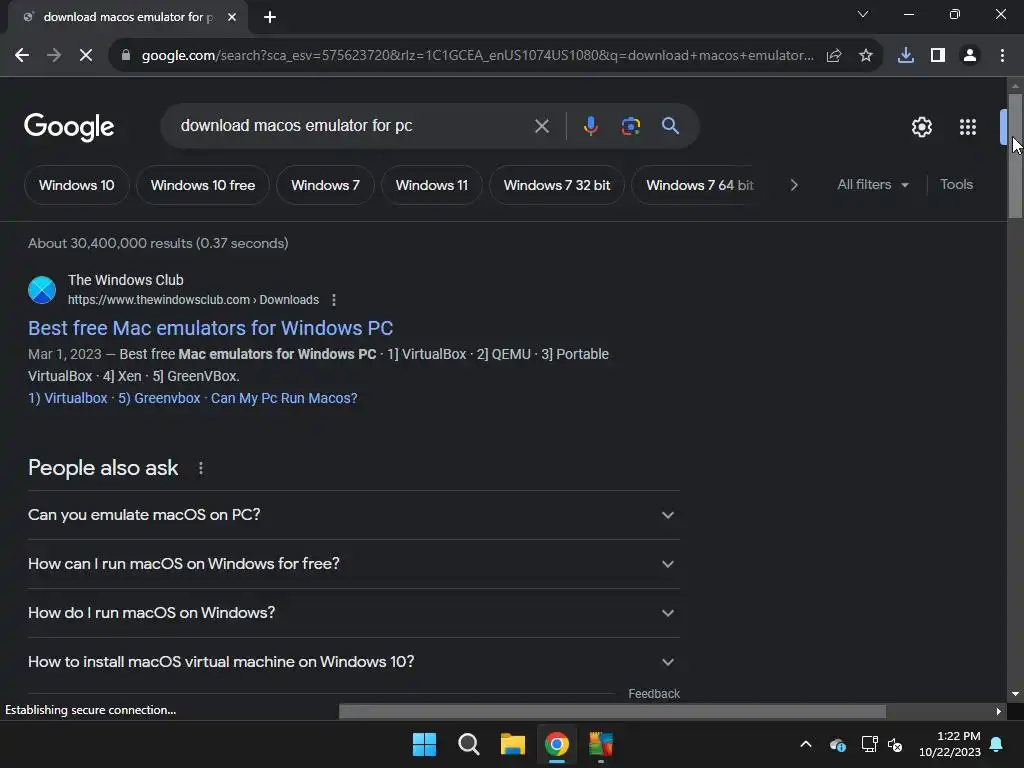Screen dimensions: 1024x768
Task: Toggle Chrome side panel
Action: tap(938, 56)
